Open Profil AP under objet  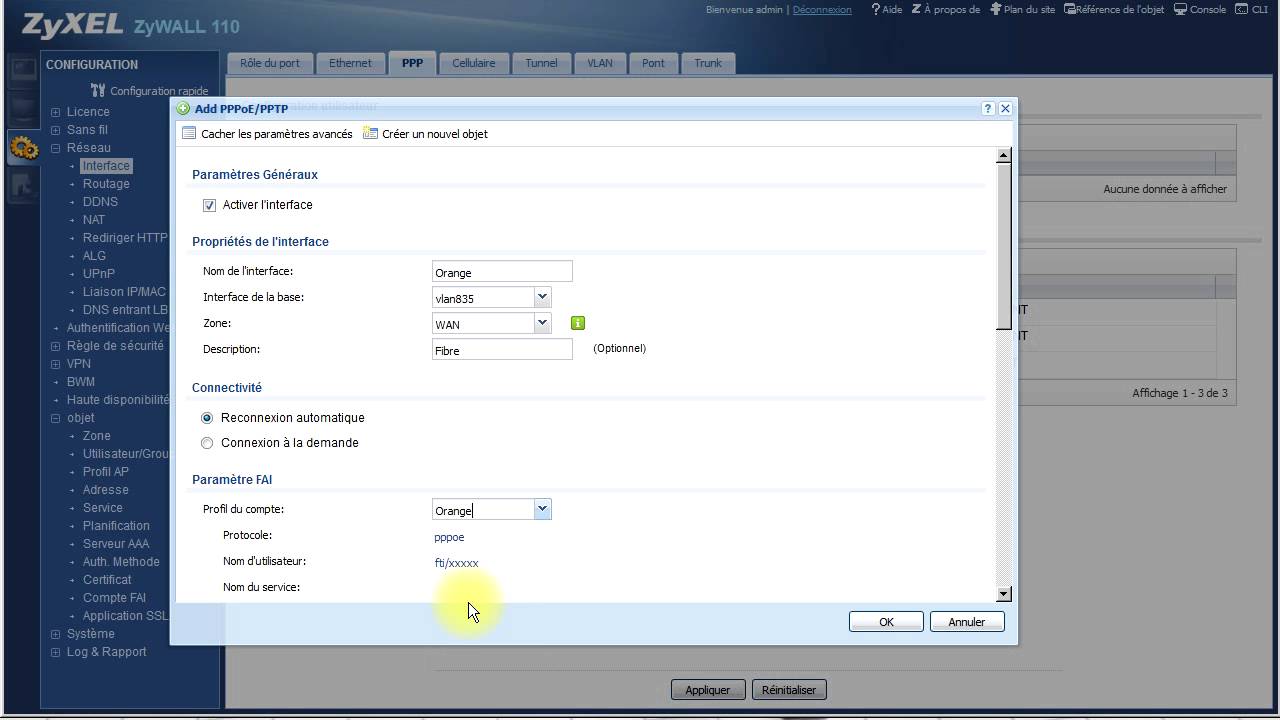pos(106,472)
